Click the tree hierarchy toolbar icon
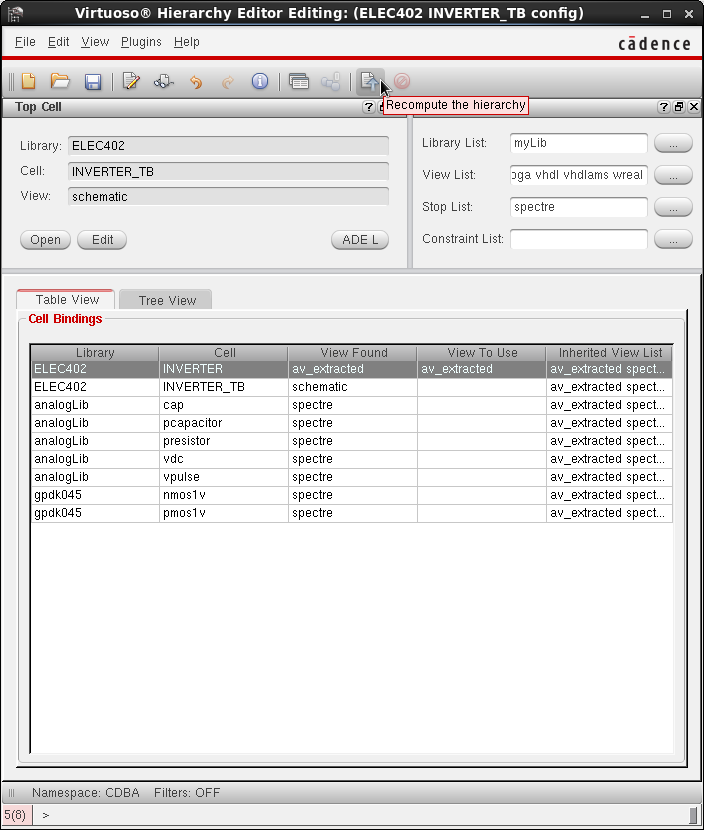The image size is (704, 830). [x=331, y=82]
